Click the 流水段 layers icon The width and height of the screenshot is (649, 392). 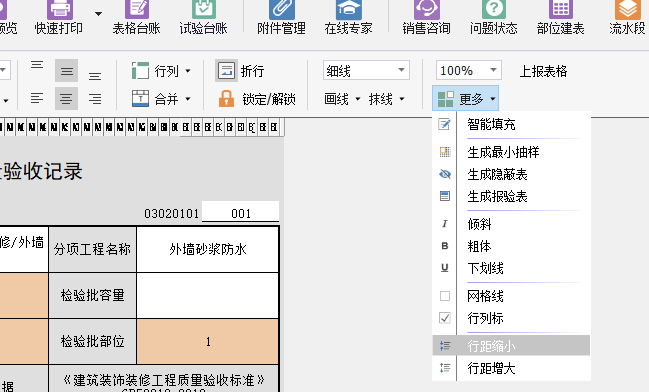coord(627,9)
